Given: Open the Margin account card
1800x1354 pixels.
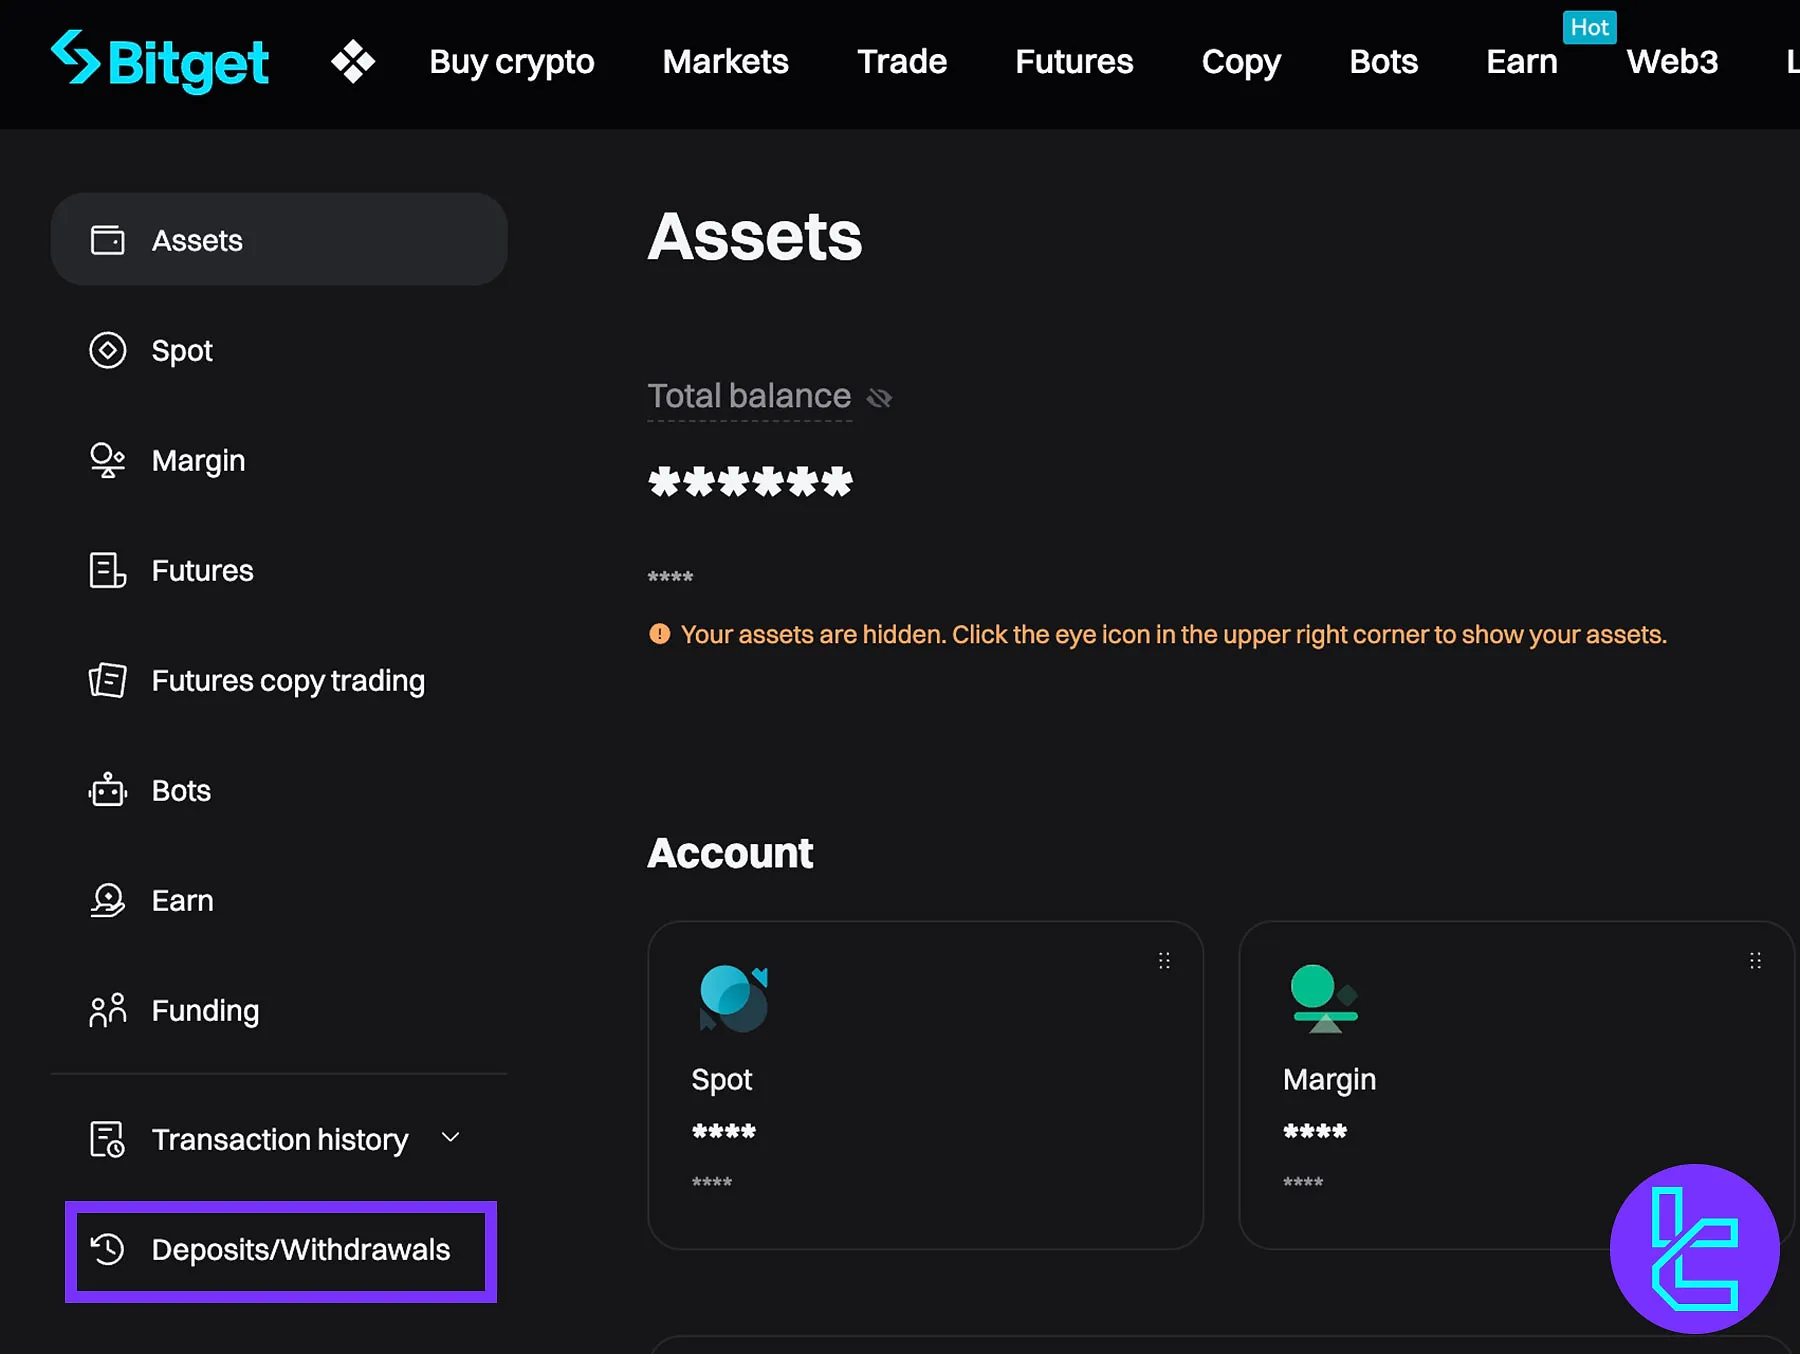Looking at the screenshot, I should click(x=1516, y=1085).
